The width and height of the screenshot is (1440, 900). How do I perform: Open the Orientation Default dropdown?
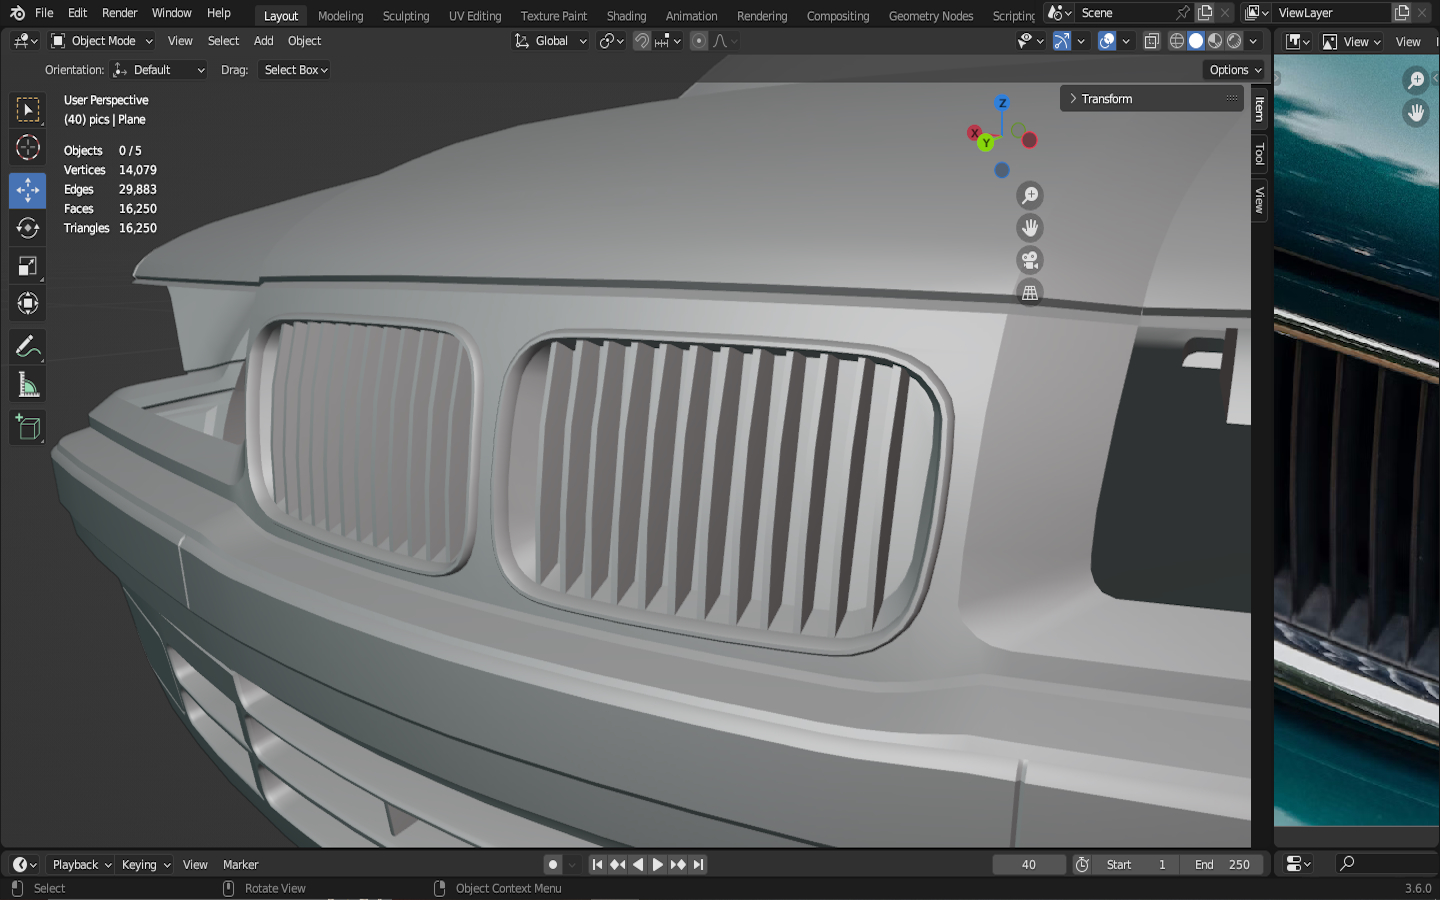click(160, 70)
